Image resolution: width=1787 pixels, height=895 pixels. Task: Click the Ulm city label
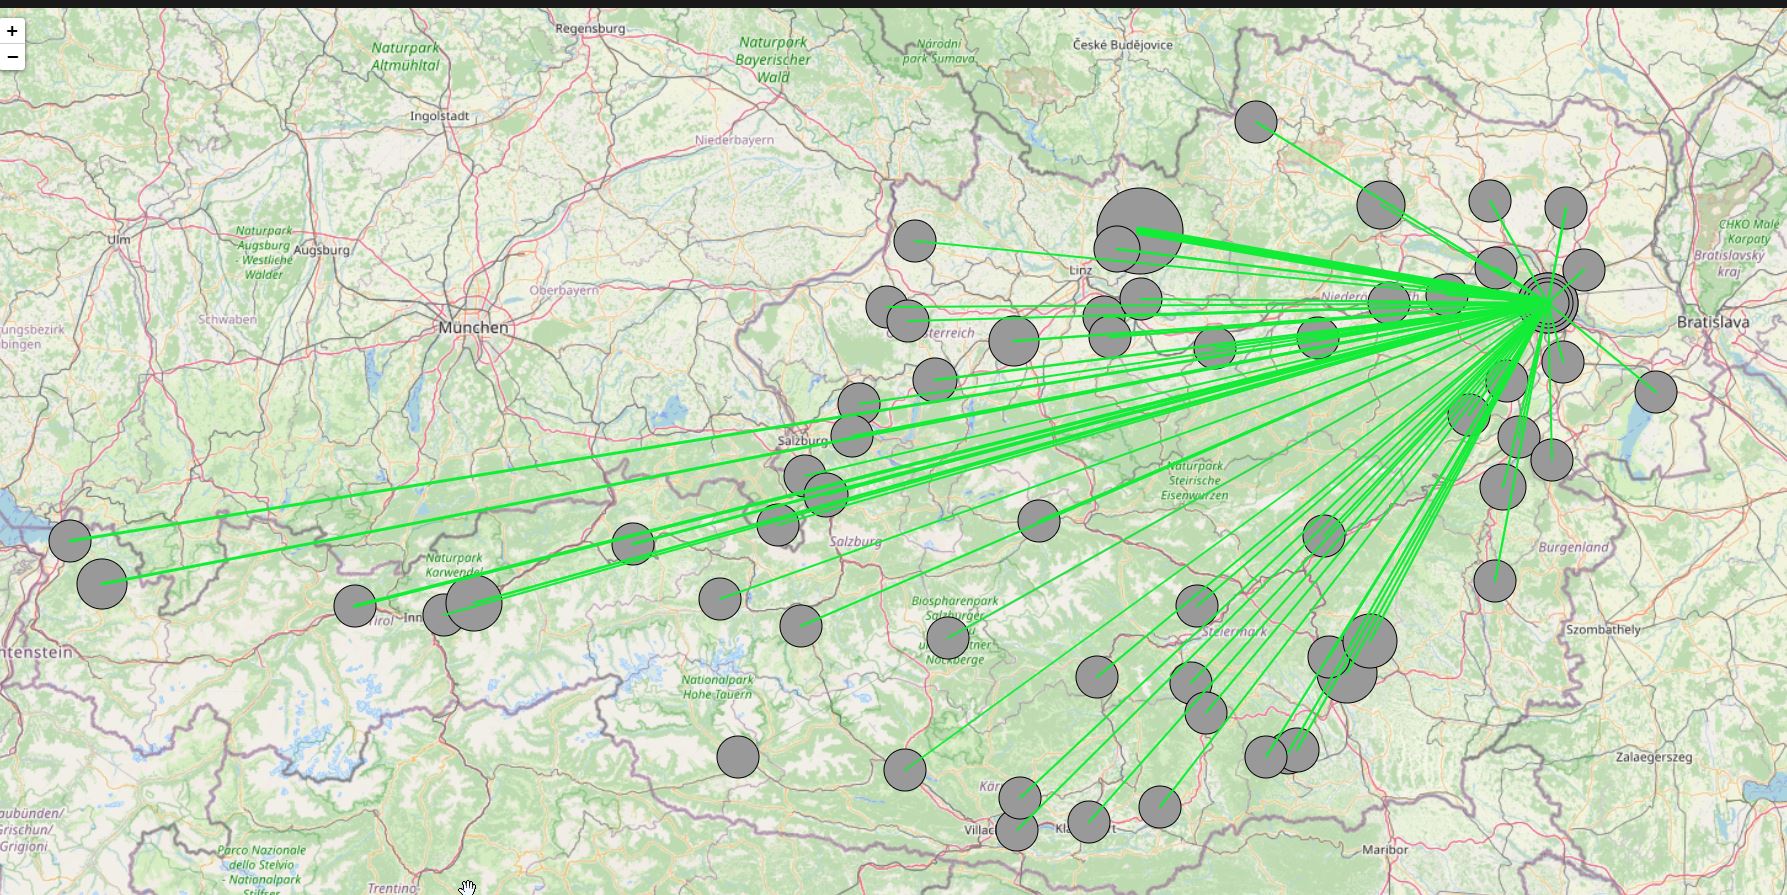(118, 239)
